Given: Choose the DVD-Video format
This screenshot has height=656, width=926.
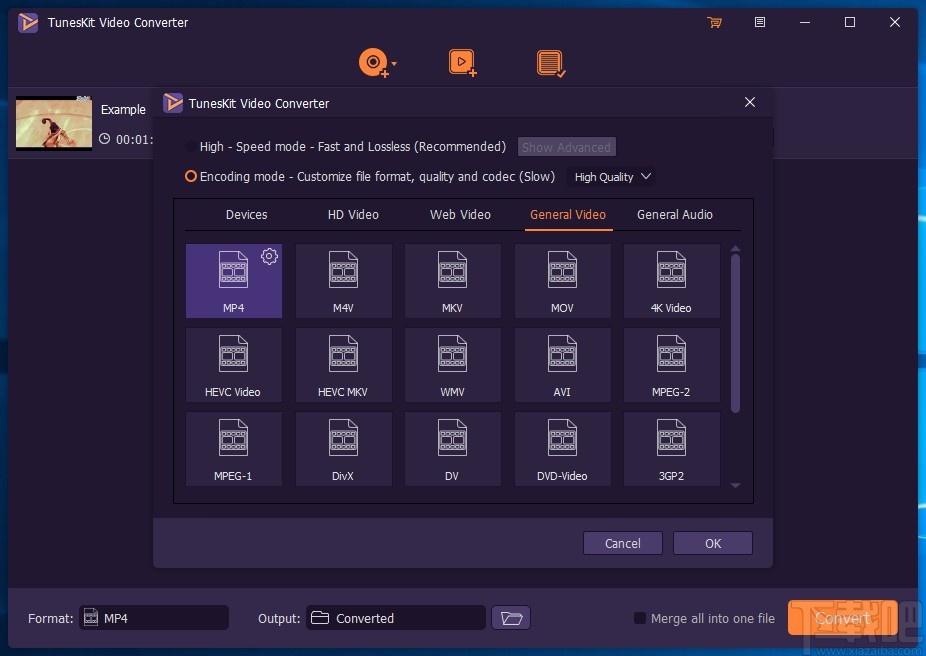Looking at the screenshot, I should point(562,449).
